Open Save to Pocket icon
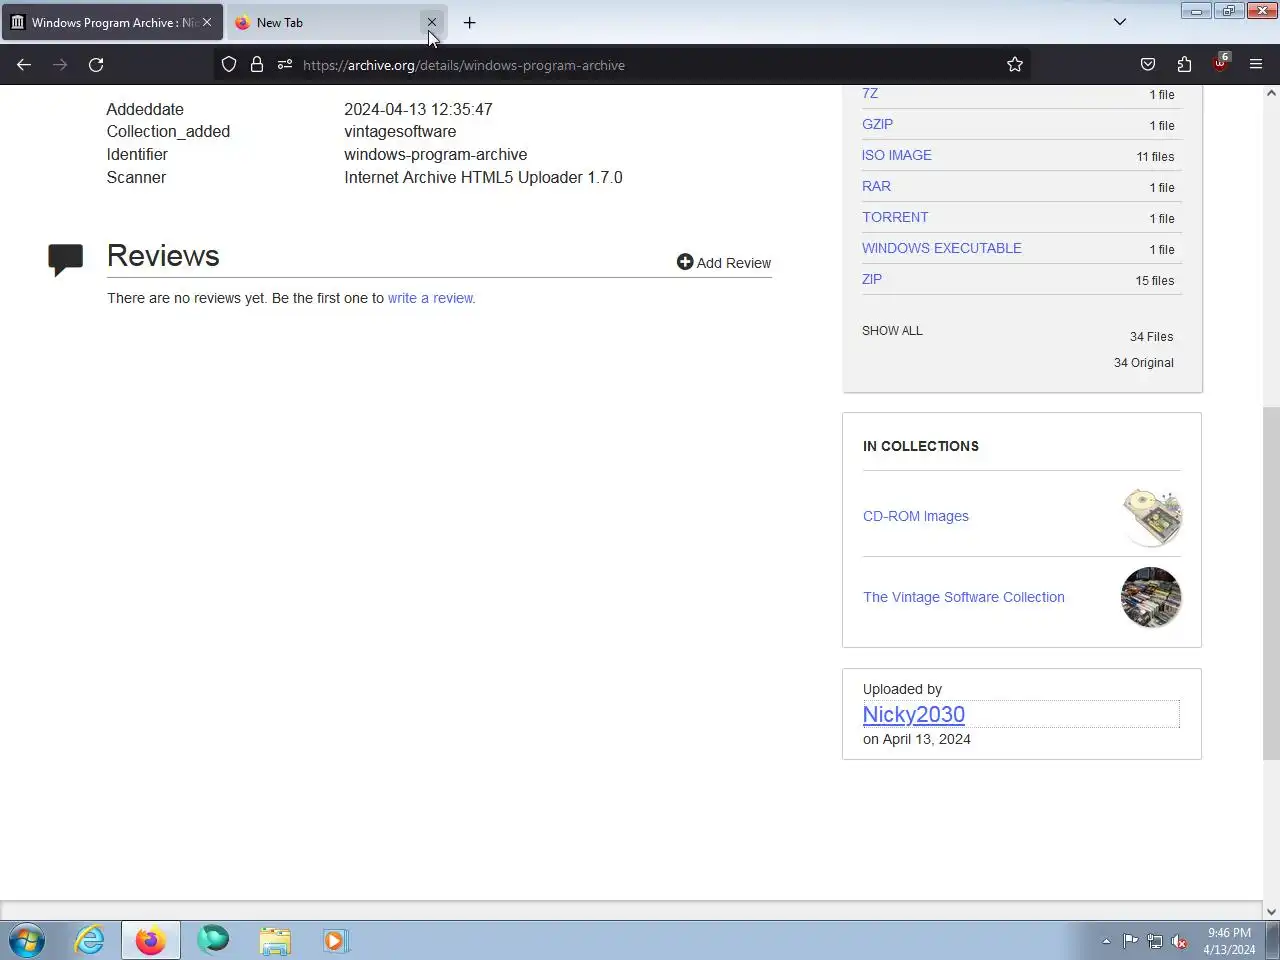 pos(1148,65)
